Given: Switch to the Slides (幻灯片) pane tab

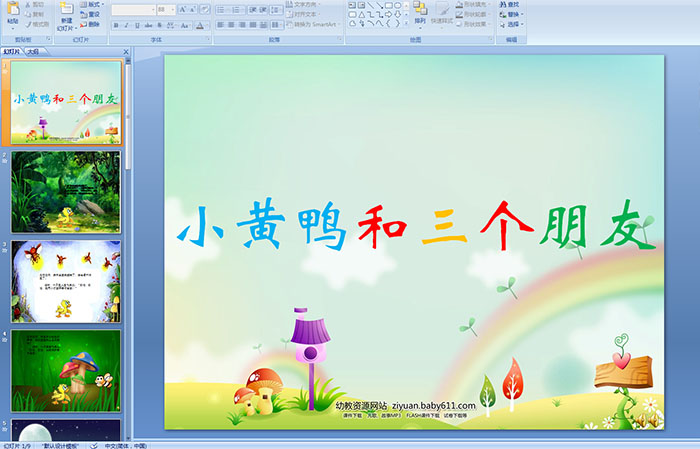Looking at the screenshot, I should point(12,50).
